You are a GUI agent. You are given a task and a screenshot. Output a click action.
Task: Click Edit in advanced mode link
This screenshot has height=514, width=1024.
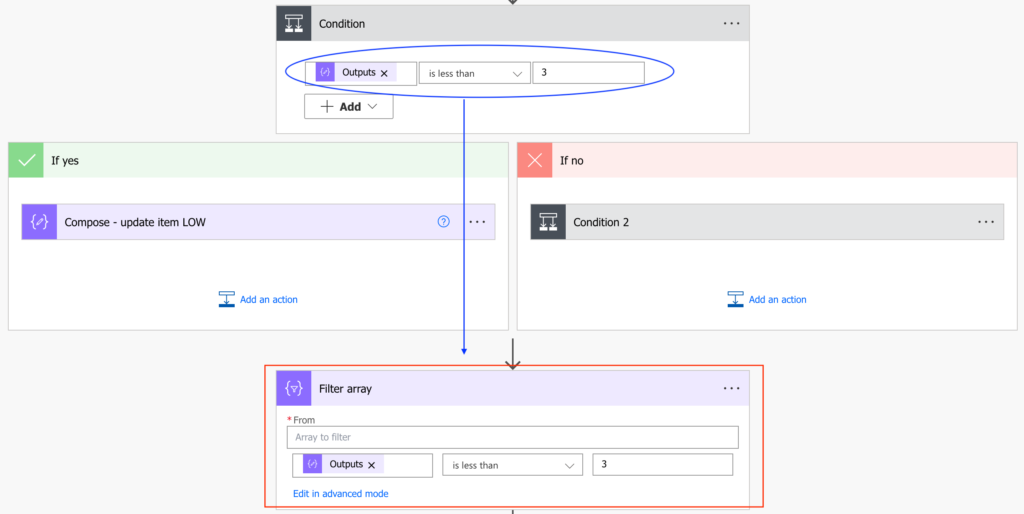(340, 494)
